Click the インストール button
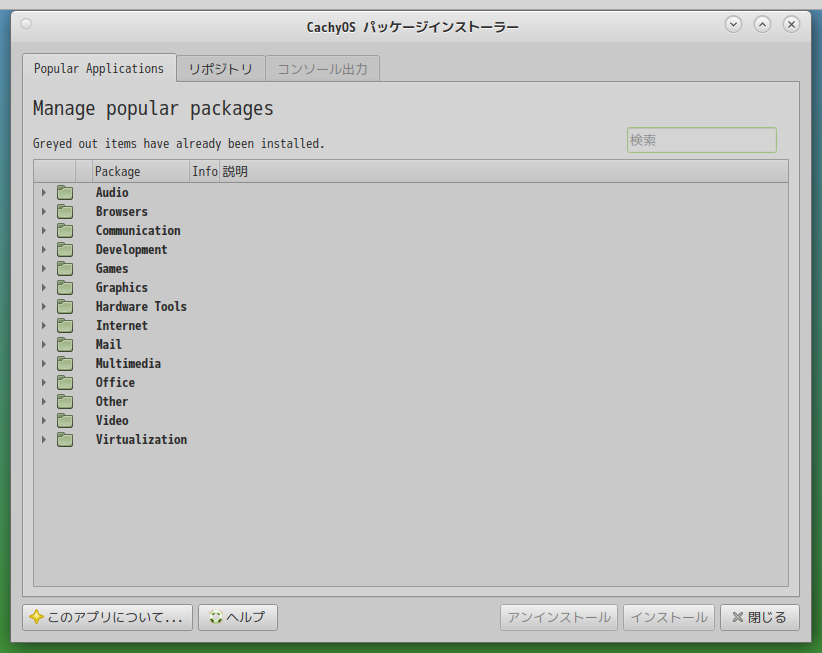The height and width of the screenshot is (653, 822). [669, 617]
